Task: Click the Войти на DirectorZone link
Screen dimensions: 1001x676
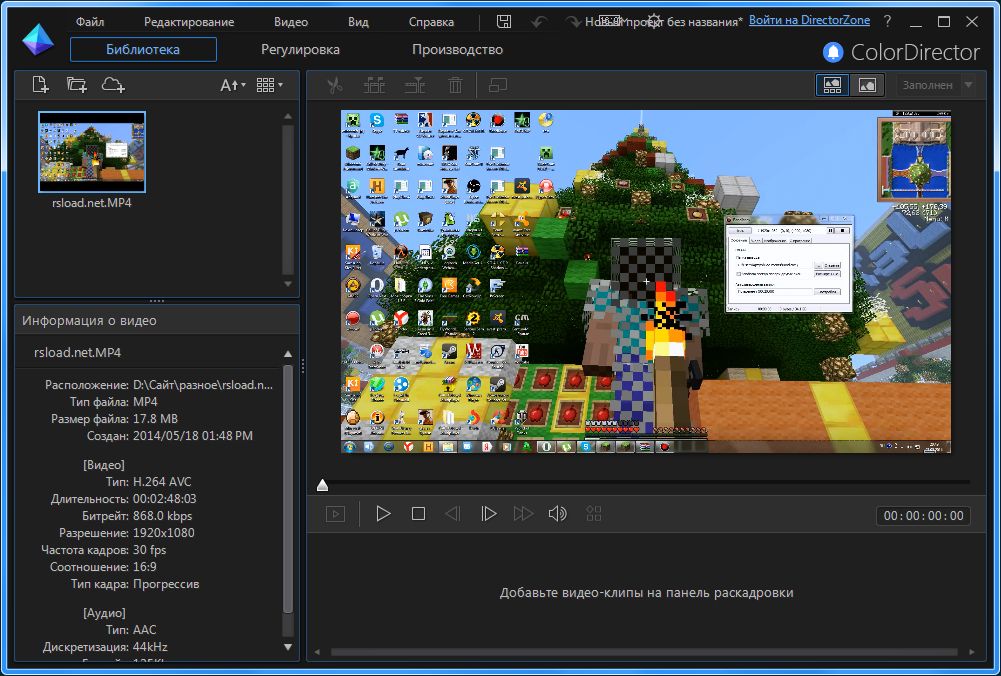Action: click(x=809, y=20)
